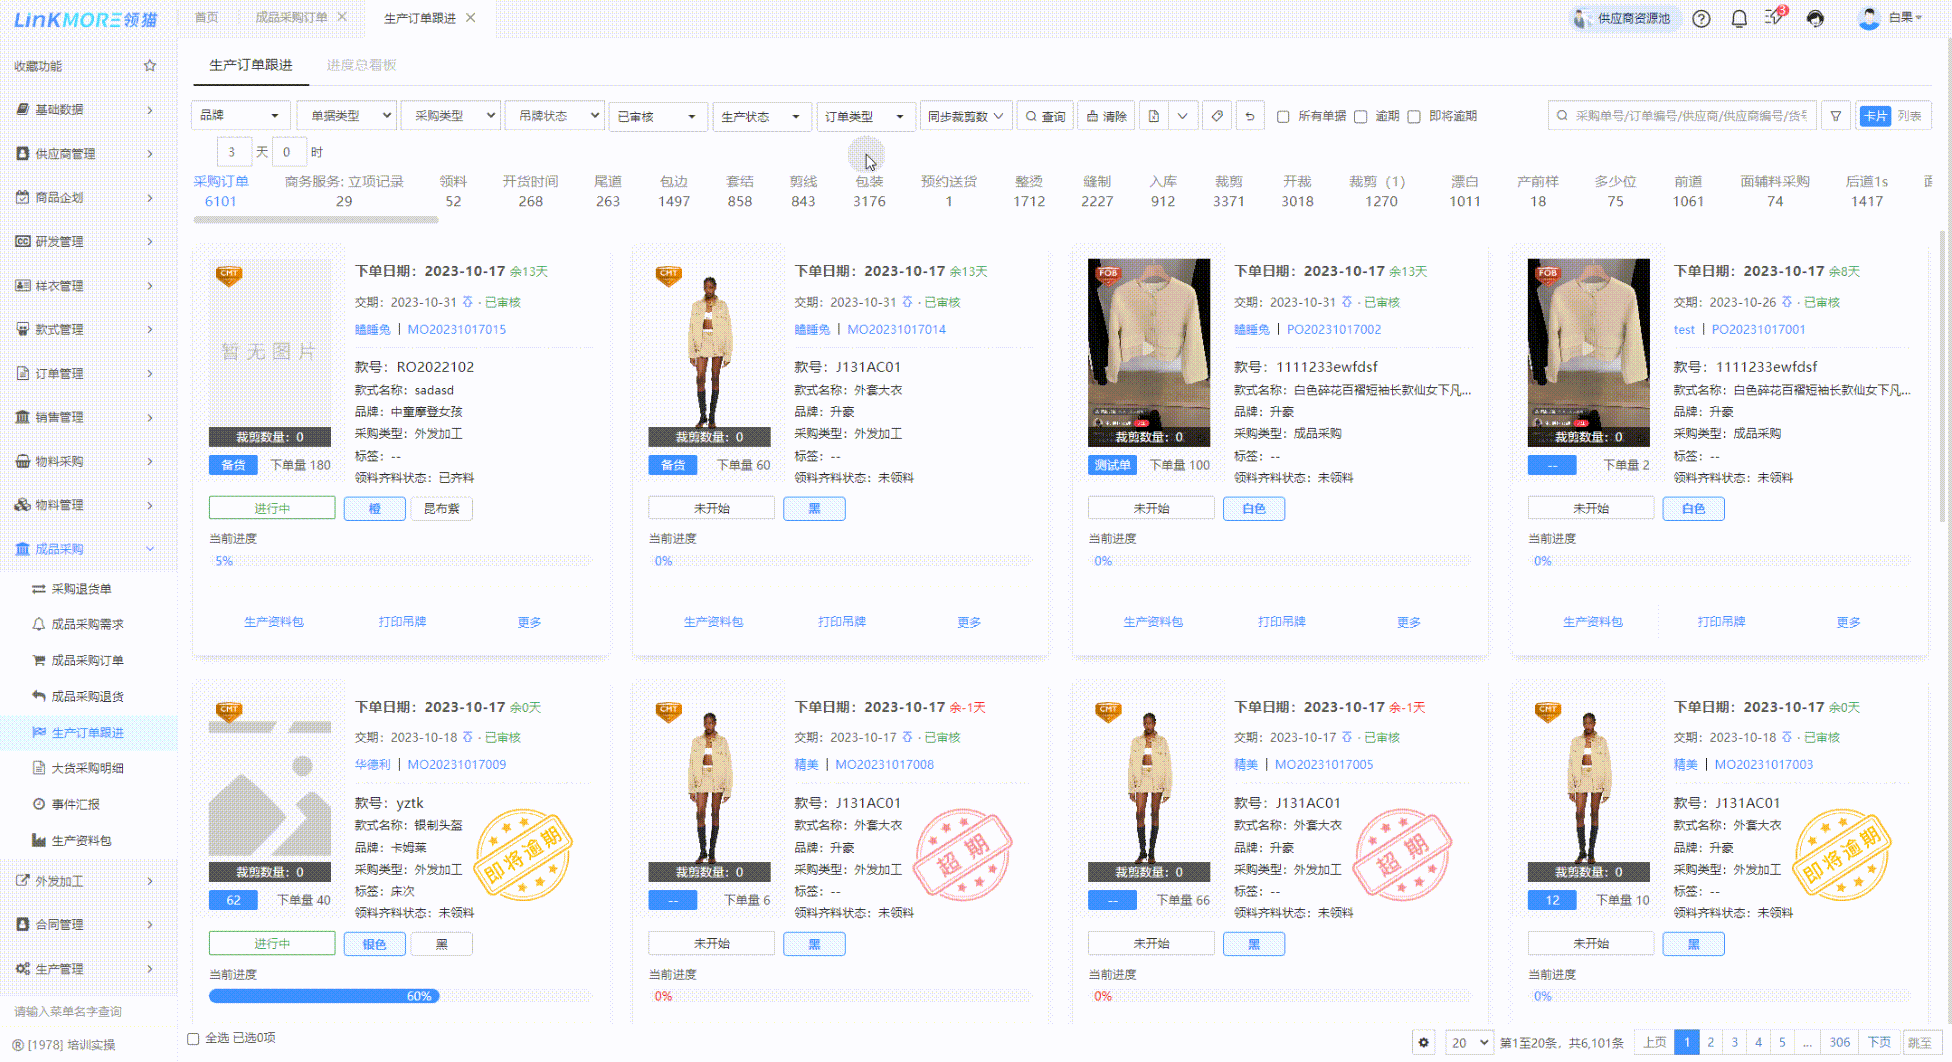Open 生产资料包 in sidebar
The image size is (1952, 1062).
coord(81,841)
